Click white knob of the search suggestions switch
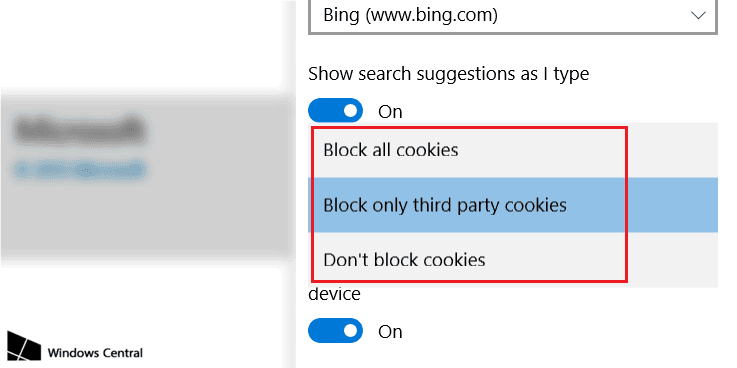 [350, 110]
